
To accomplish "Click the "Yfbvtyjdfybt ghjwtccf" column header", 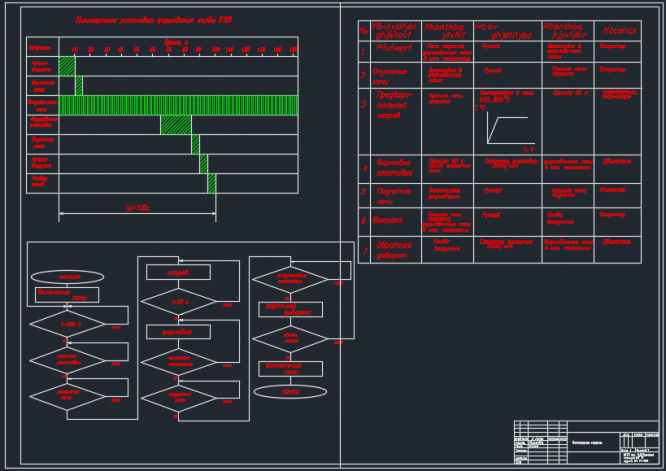I will [396, 31].
